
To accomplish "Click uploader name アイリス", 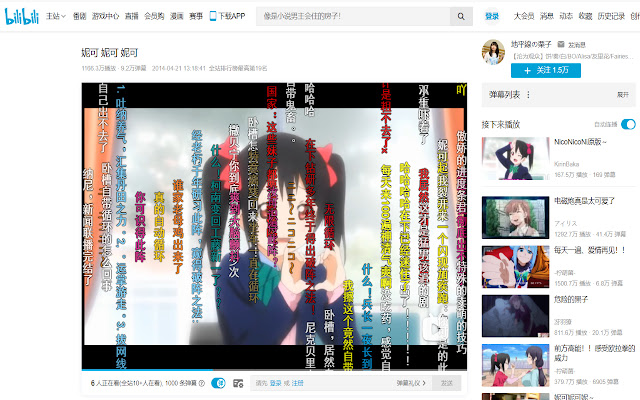I will (566, 223).
